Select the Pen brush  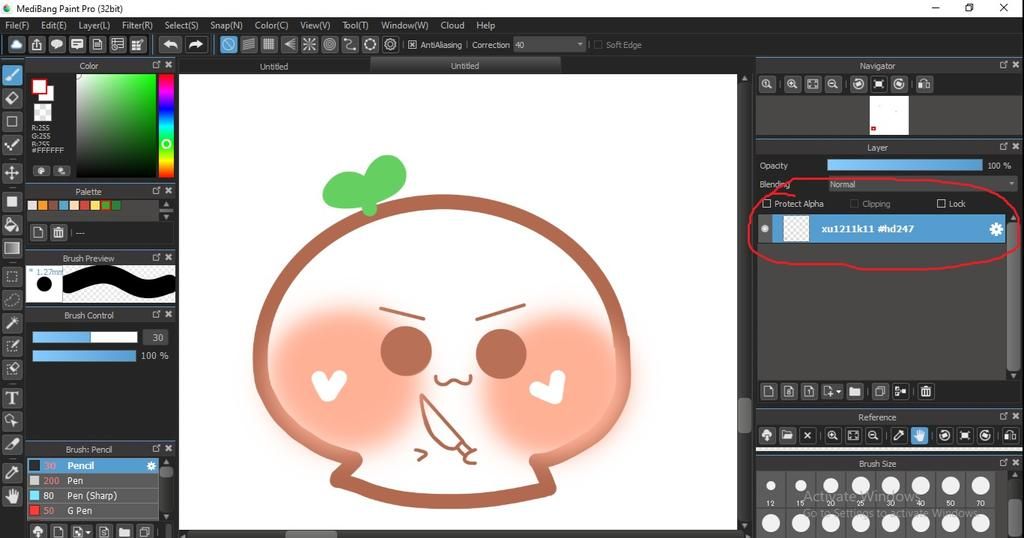click(x=93, y=481)
